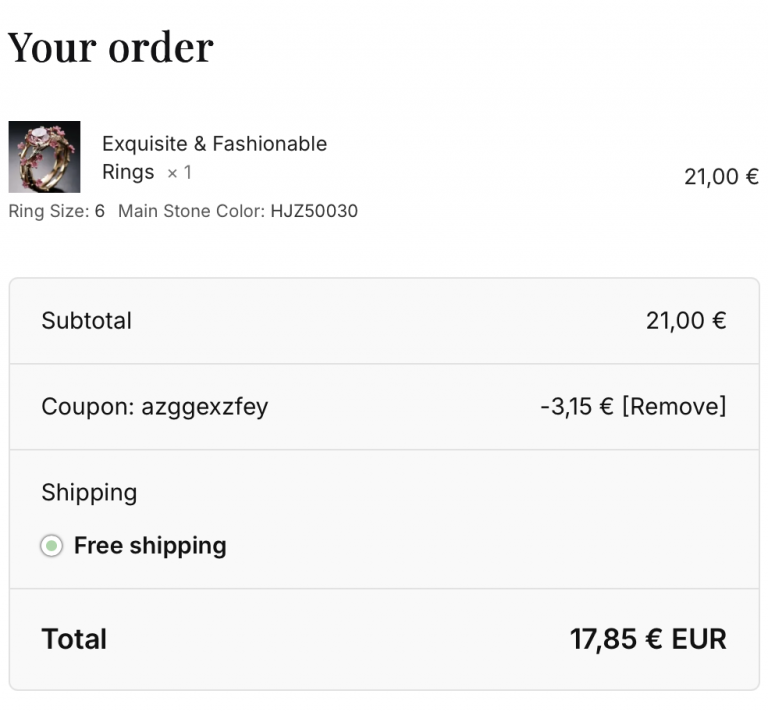Click the word Rings in product title
This screenshot has height=712, width=768.
[128, 173]
